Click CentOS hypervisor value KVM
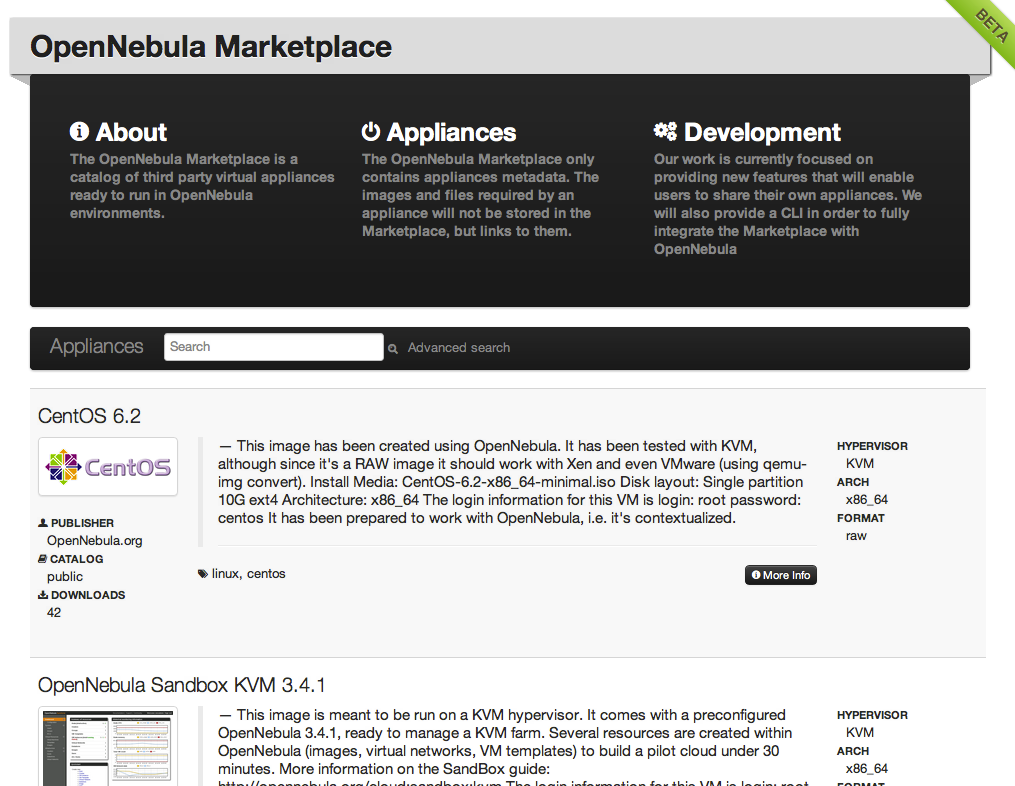1015x786 pixels. (860, 464)
